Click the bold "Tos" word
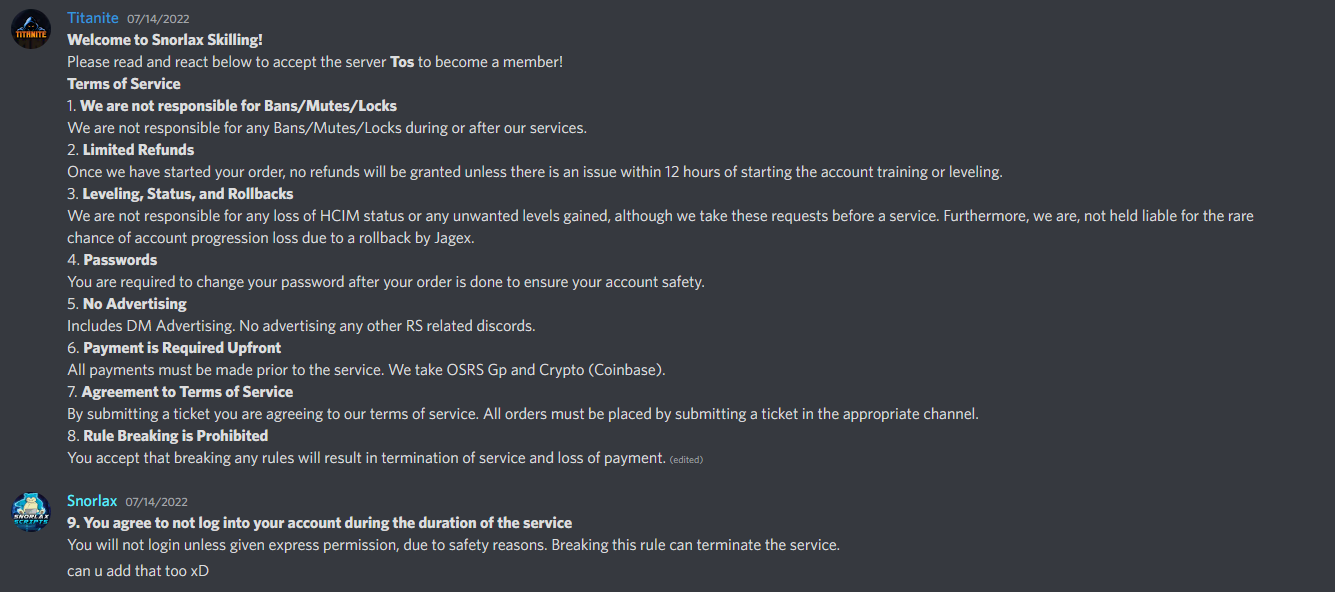Screen dimensions: 1335x592 (402, 62)
